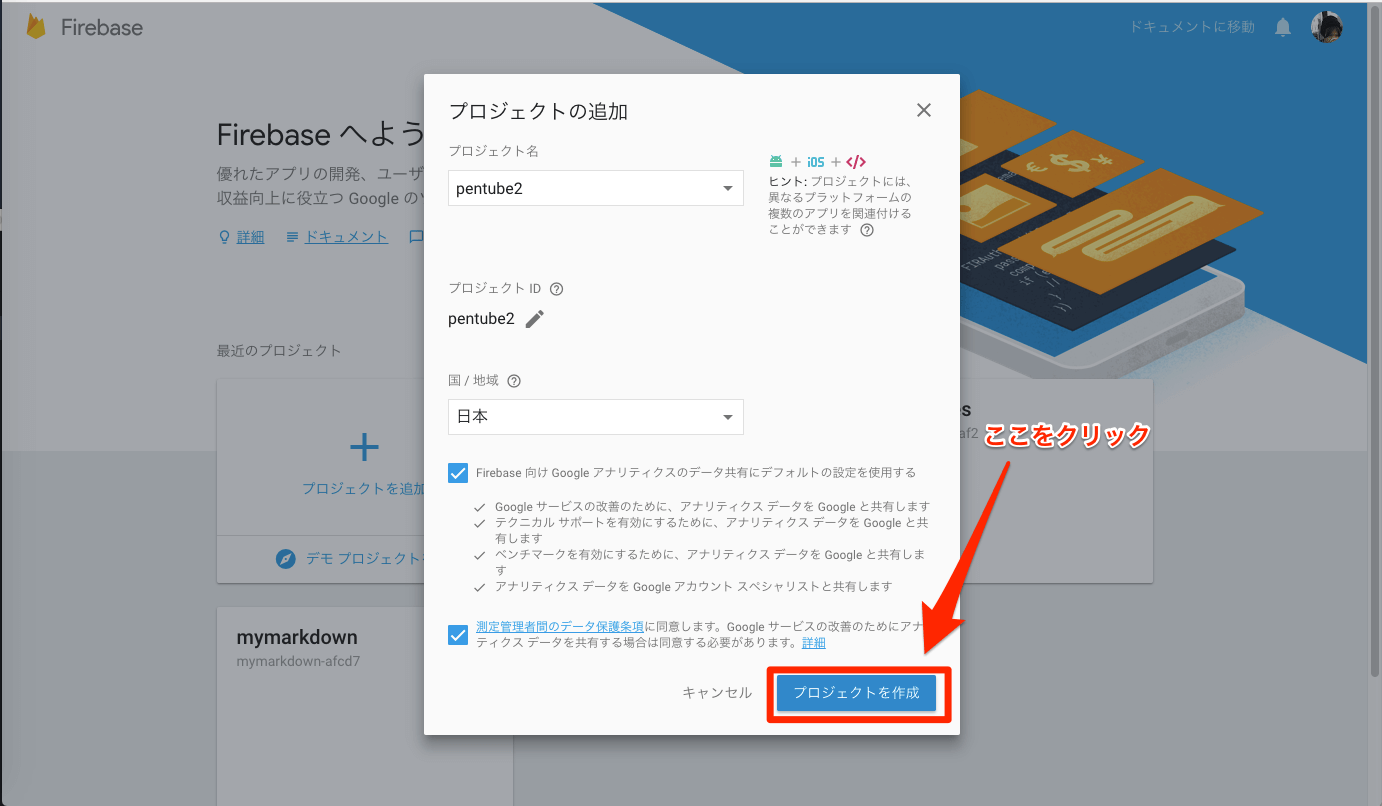The height and width of the screenshot is (806, 1382).
Task: Open the プロジェクト名 dropdown arrow
Action: tap(728, 189)
